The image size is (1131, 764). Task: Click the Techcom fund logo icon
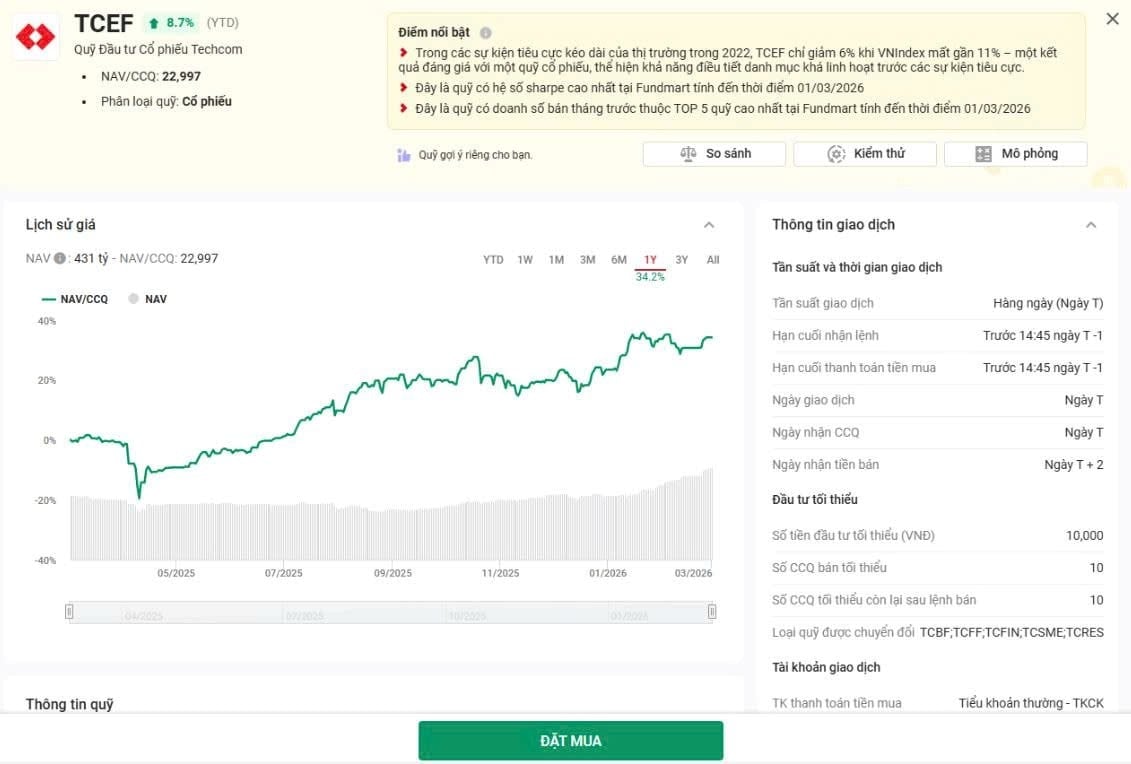[36, 37]
